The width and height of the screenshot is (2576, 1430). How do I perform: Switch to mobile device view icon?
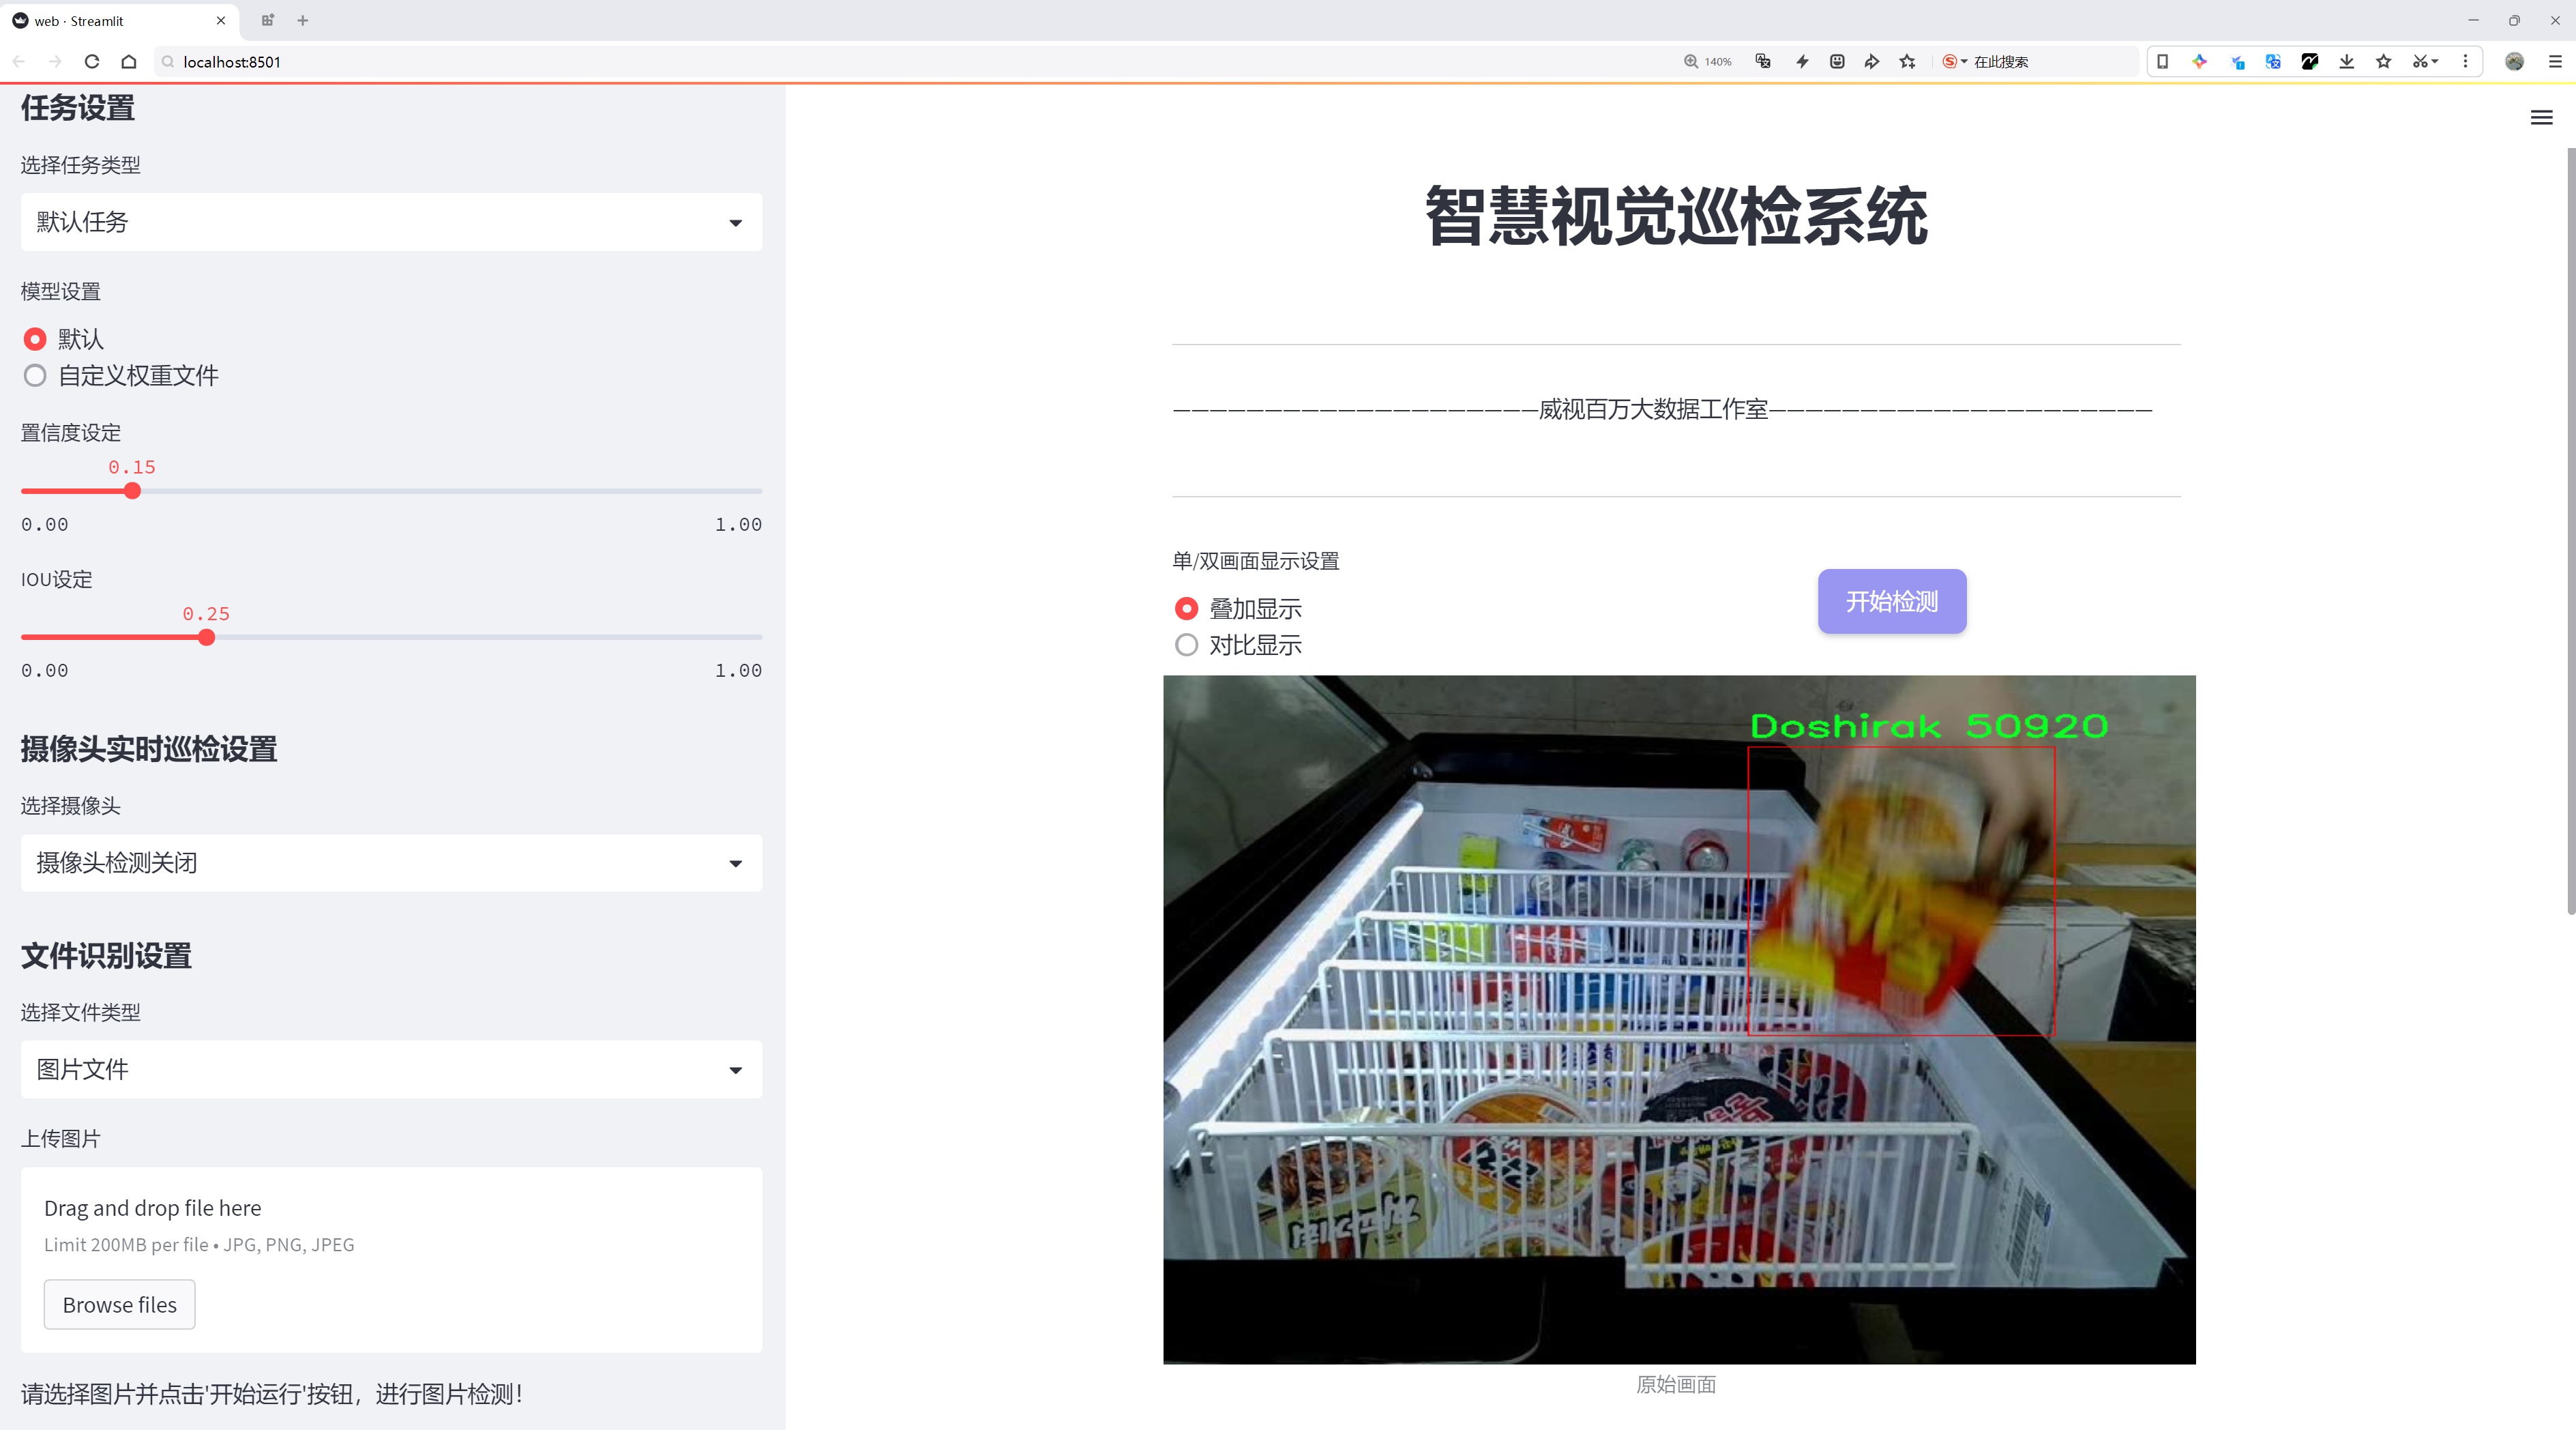[x=2162, y=61]
